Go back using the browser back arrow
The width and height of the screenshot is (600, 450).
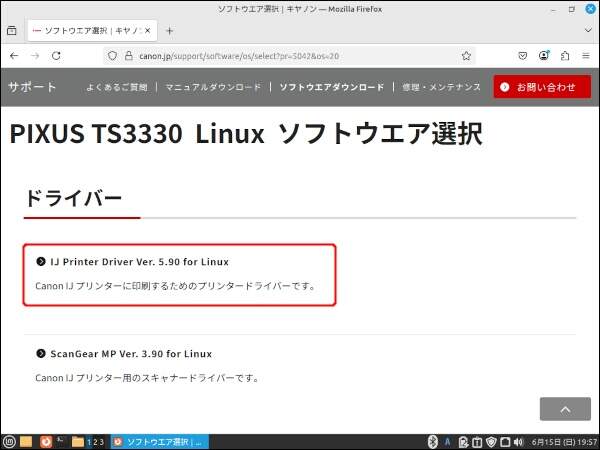(14, 56)
